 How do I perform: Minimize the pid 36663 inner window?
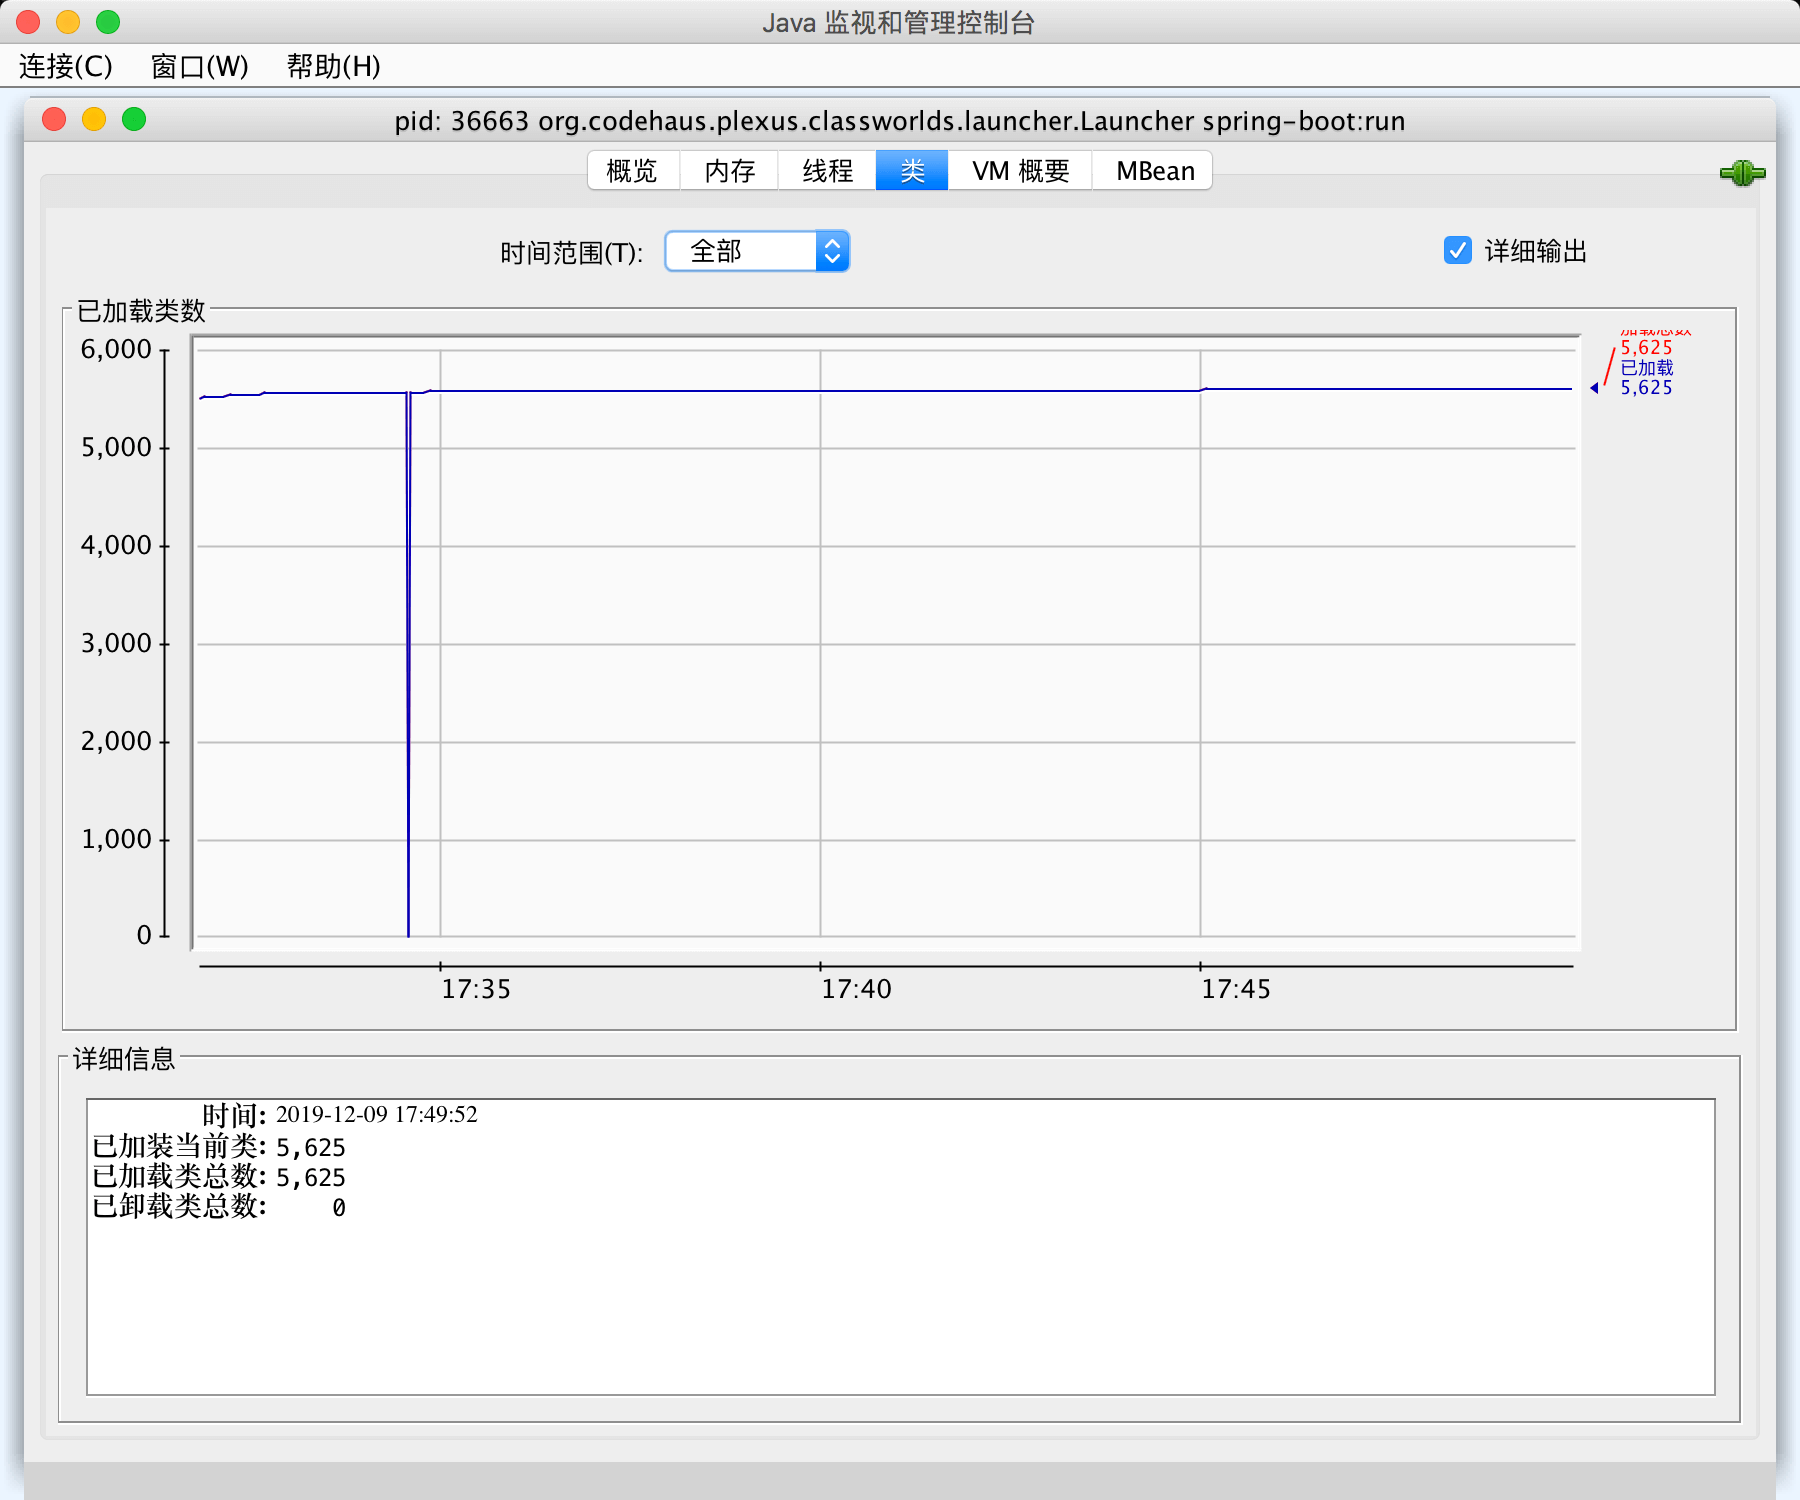click(x=94, y=120)
